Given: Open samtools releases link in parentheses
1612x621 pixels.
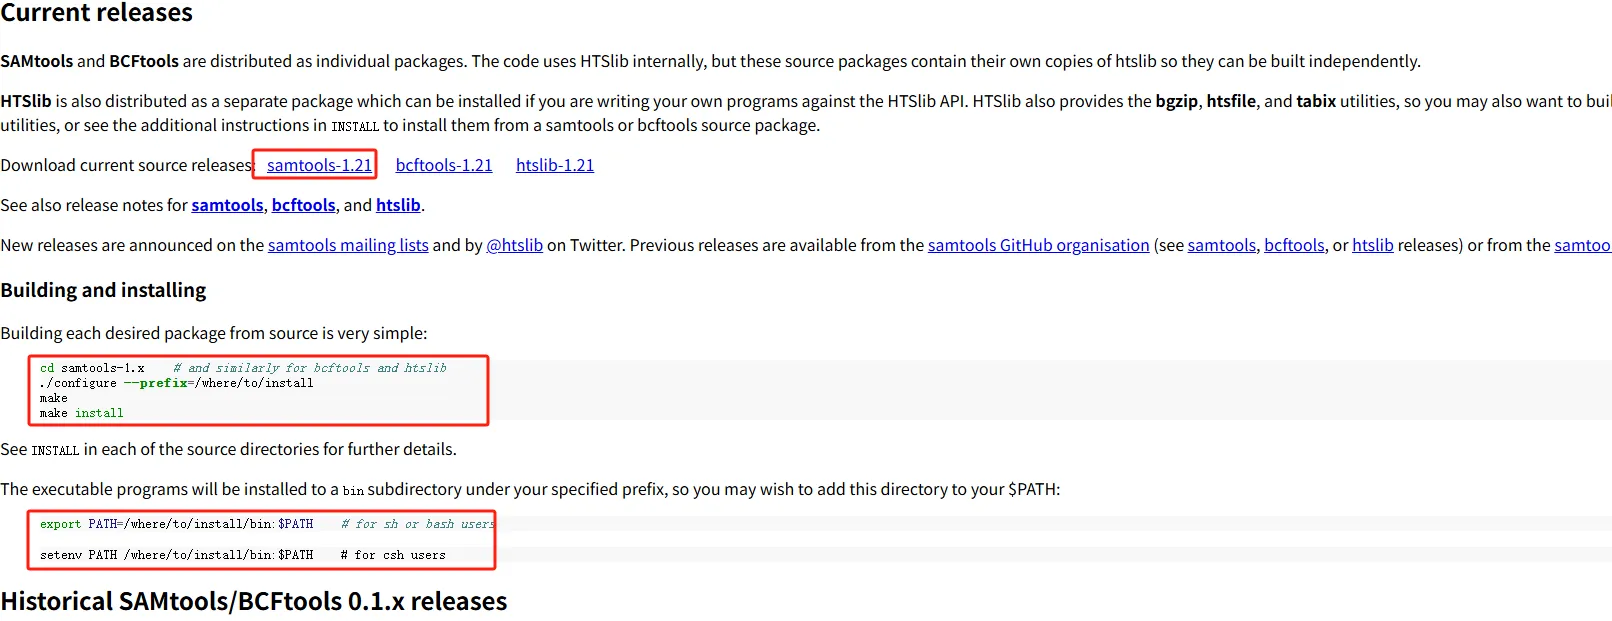Looking at the screenshot, I should (x=1221, y=245).
